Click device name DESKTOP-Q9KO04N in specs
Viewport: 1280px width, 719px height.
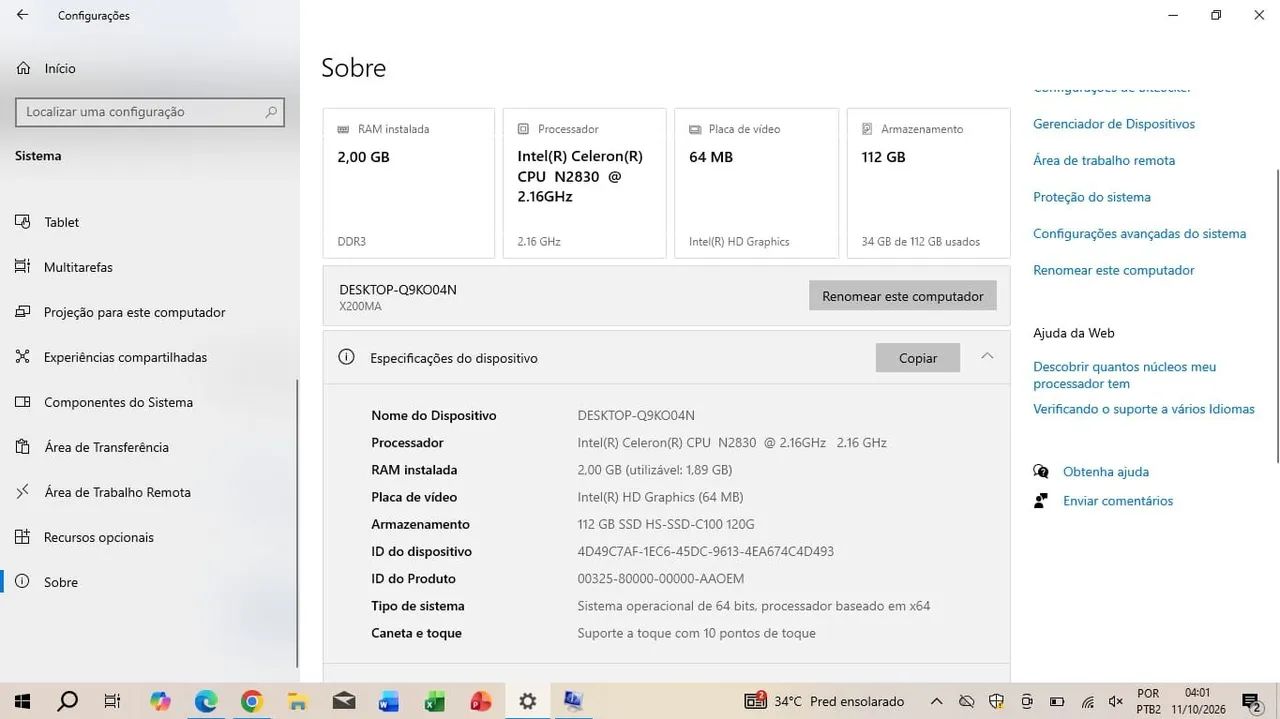(x=636, y=415)
